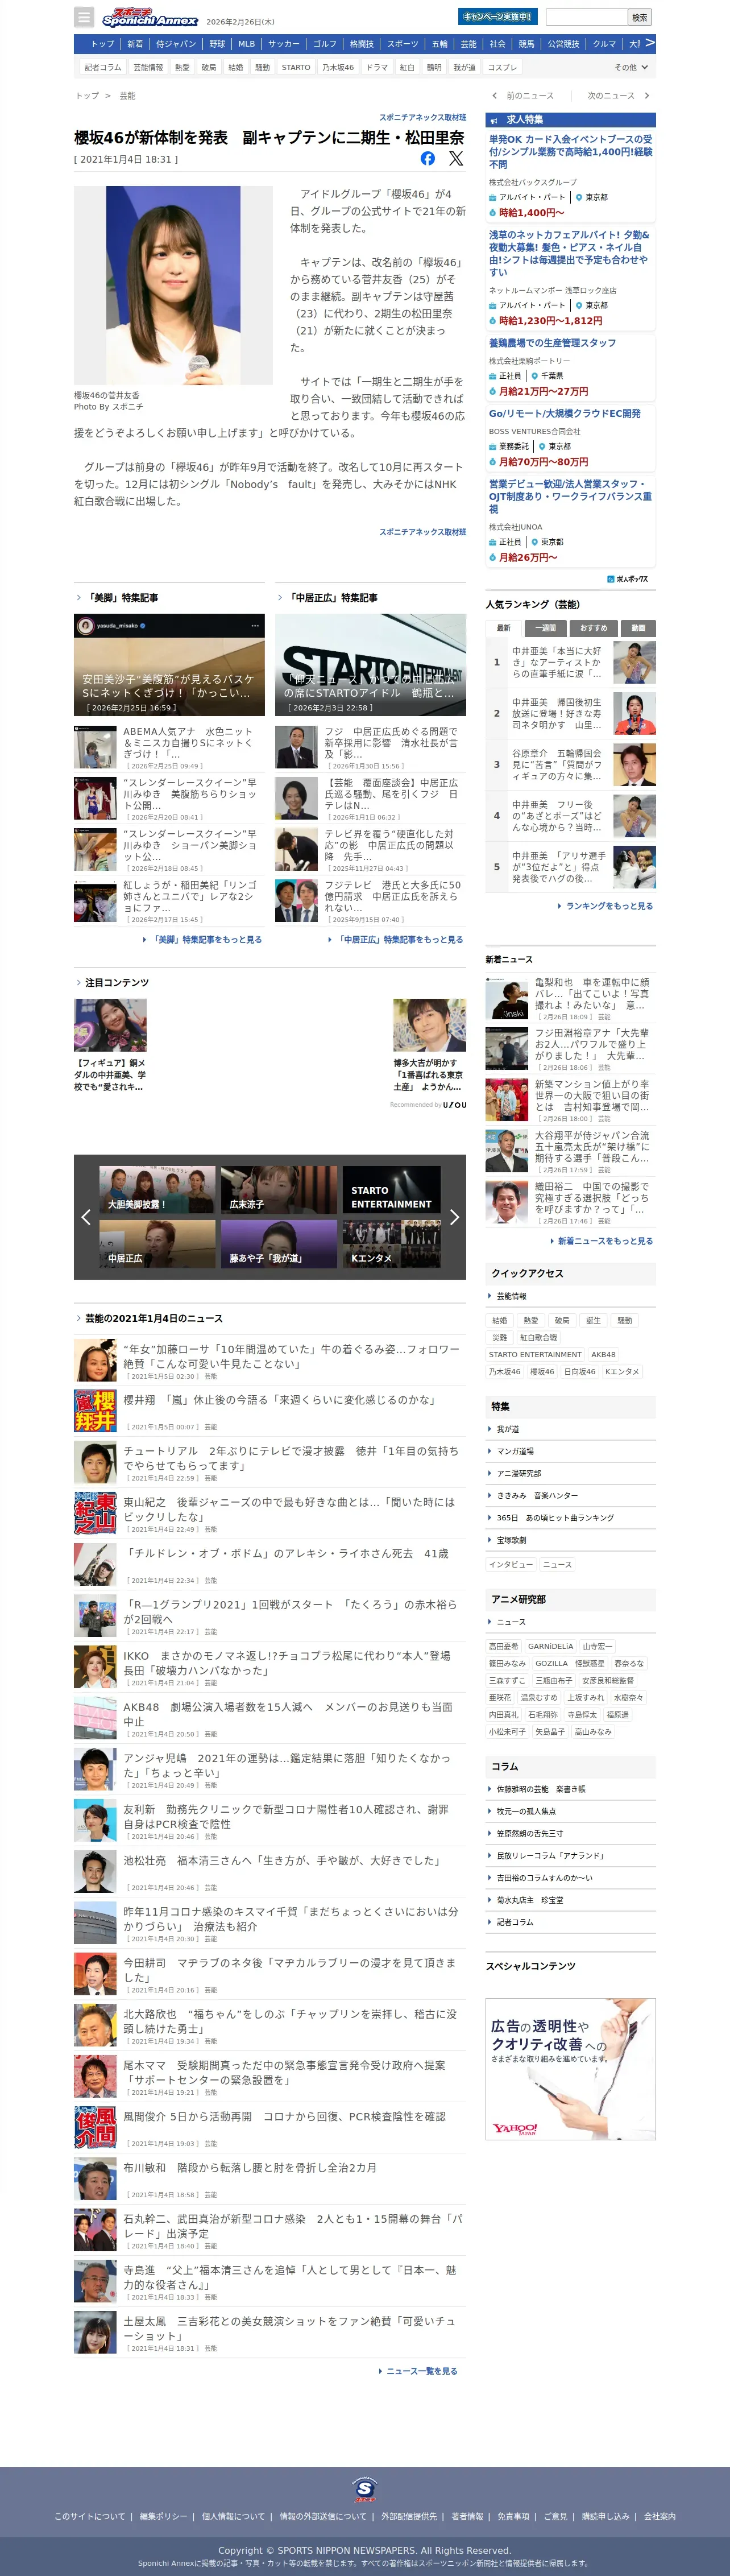Advance the featured topics carousel
Screen dimensions: 730x2576
point(454,1217)
